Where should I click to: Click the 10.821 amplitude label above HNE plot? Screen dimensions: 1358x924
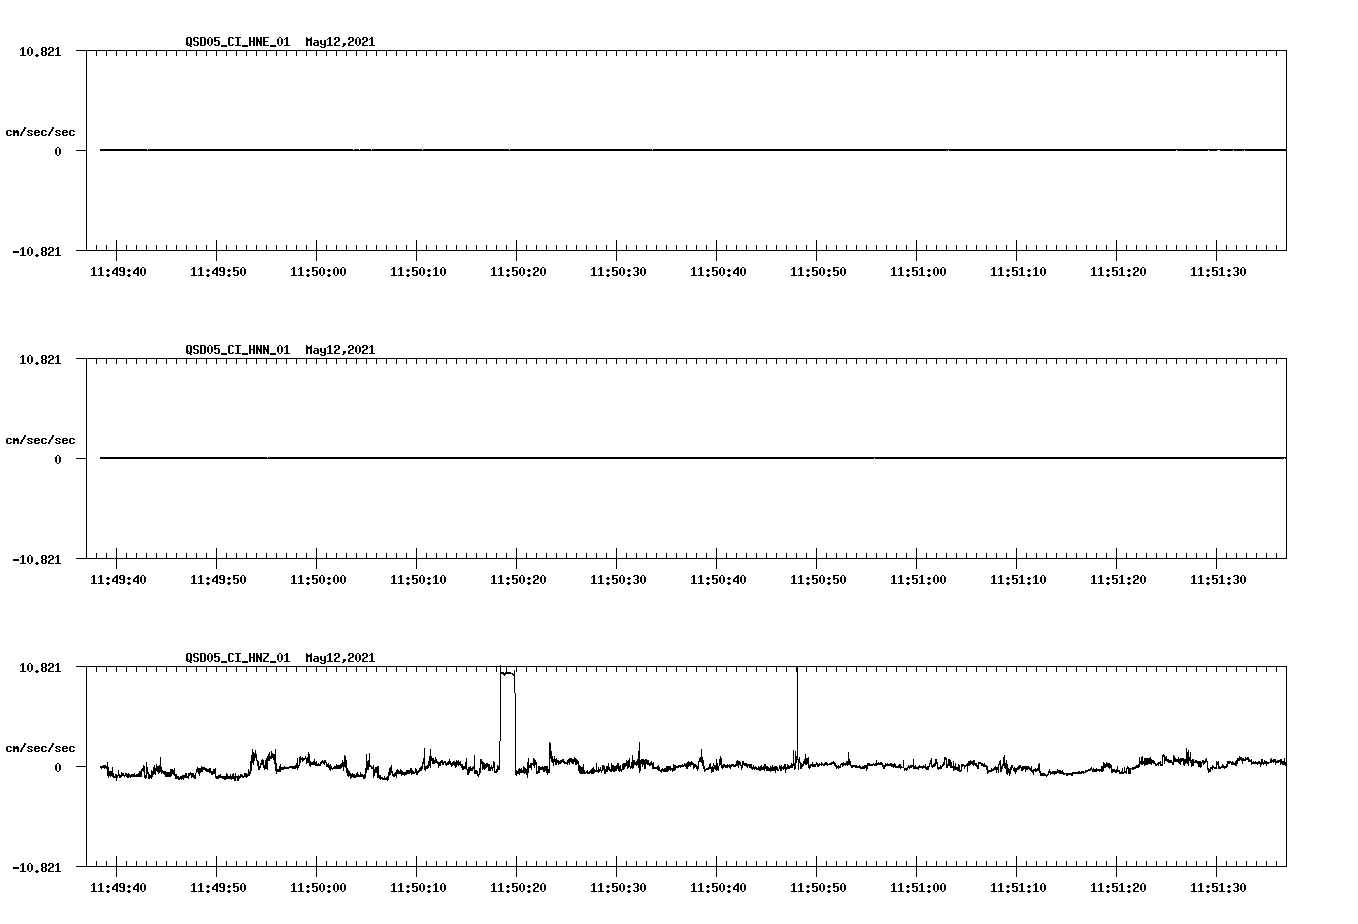(38, 50)
